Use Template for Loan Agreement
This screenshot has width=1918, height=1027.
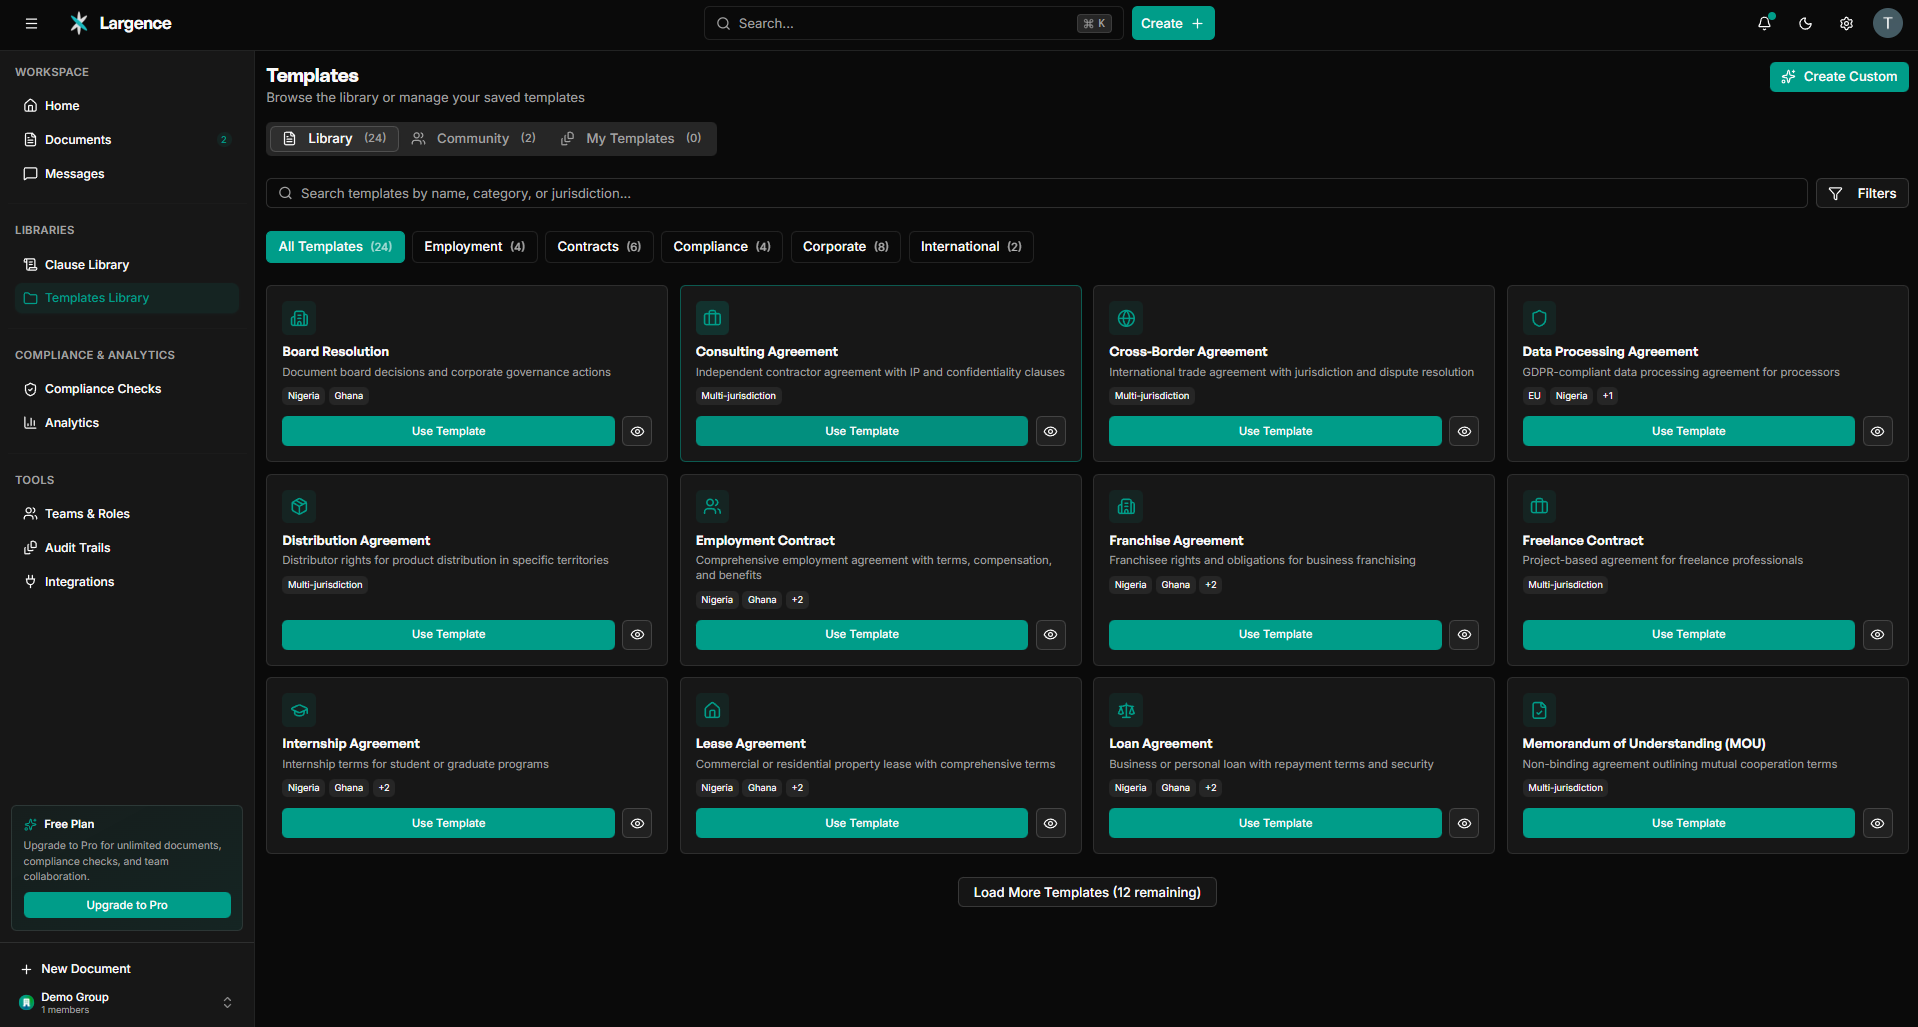pyautogui.click(x=1275, y=823)
